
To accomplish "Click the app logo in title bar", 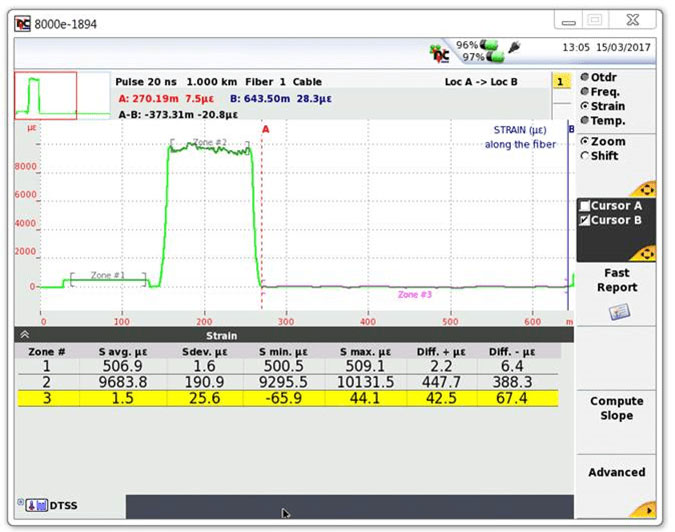I will (x=22, y=23).
